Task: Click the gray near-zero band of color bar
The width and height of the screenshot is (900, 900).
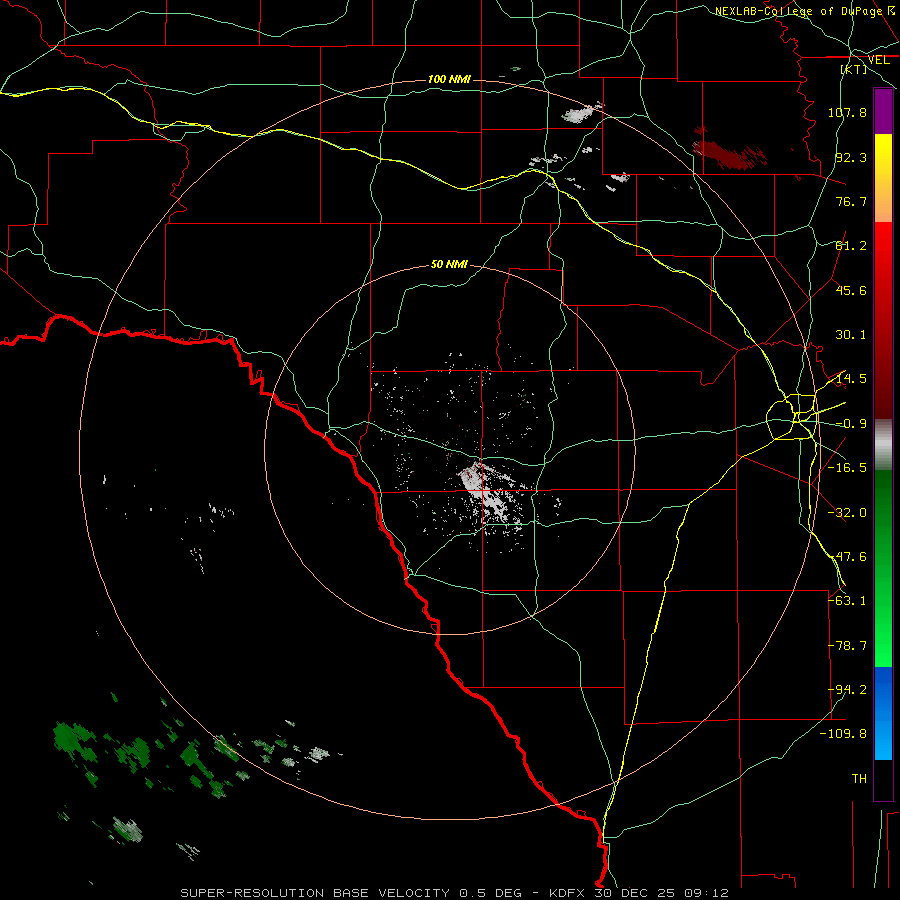Action: (x=883, y=445)
